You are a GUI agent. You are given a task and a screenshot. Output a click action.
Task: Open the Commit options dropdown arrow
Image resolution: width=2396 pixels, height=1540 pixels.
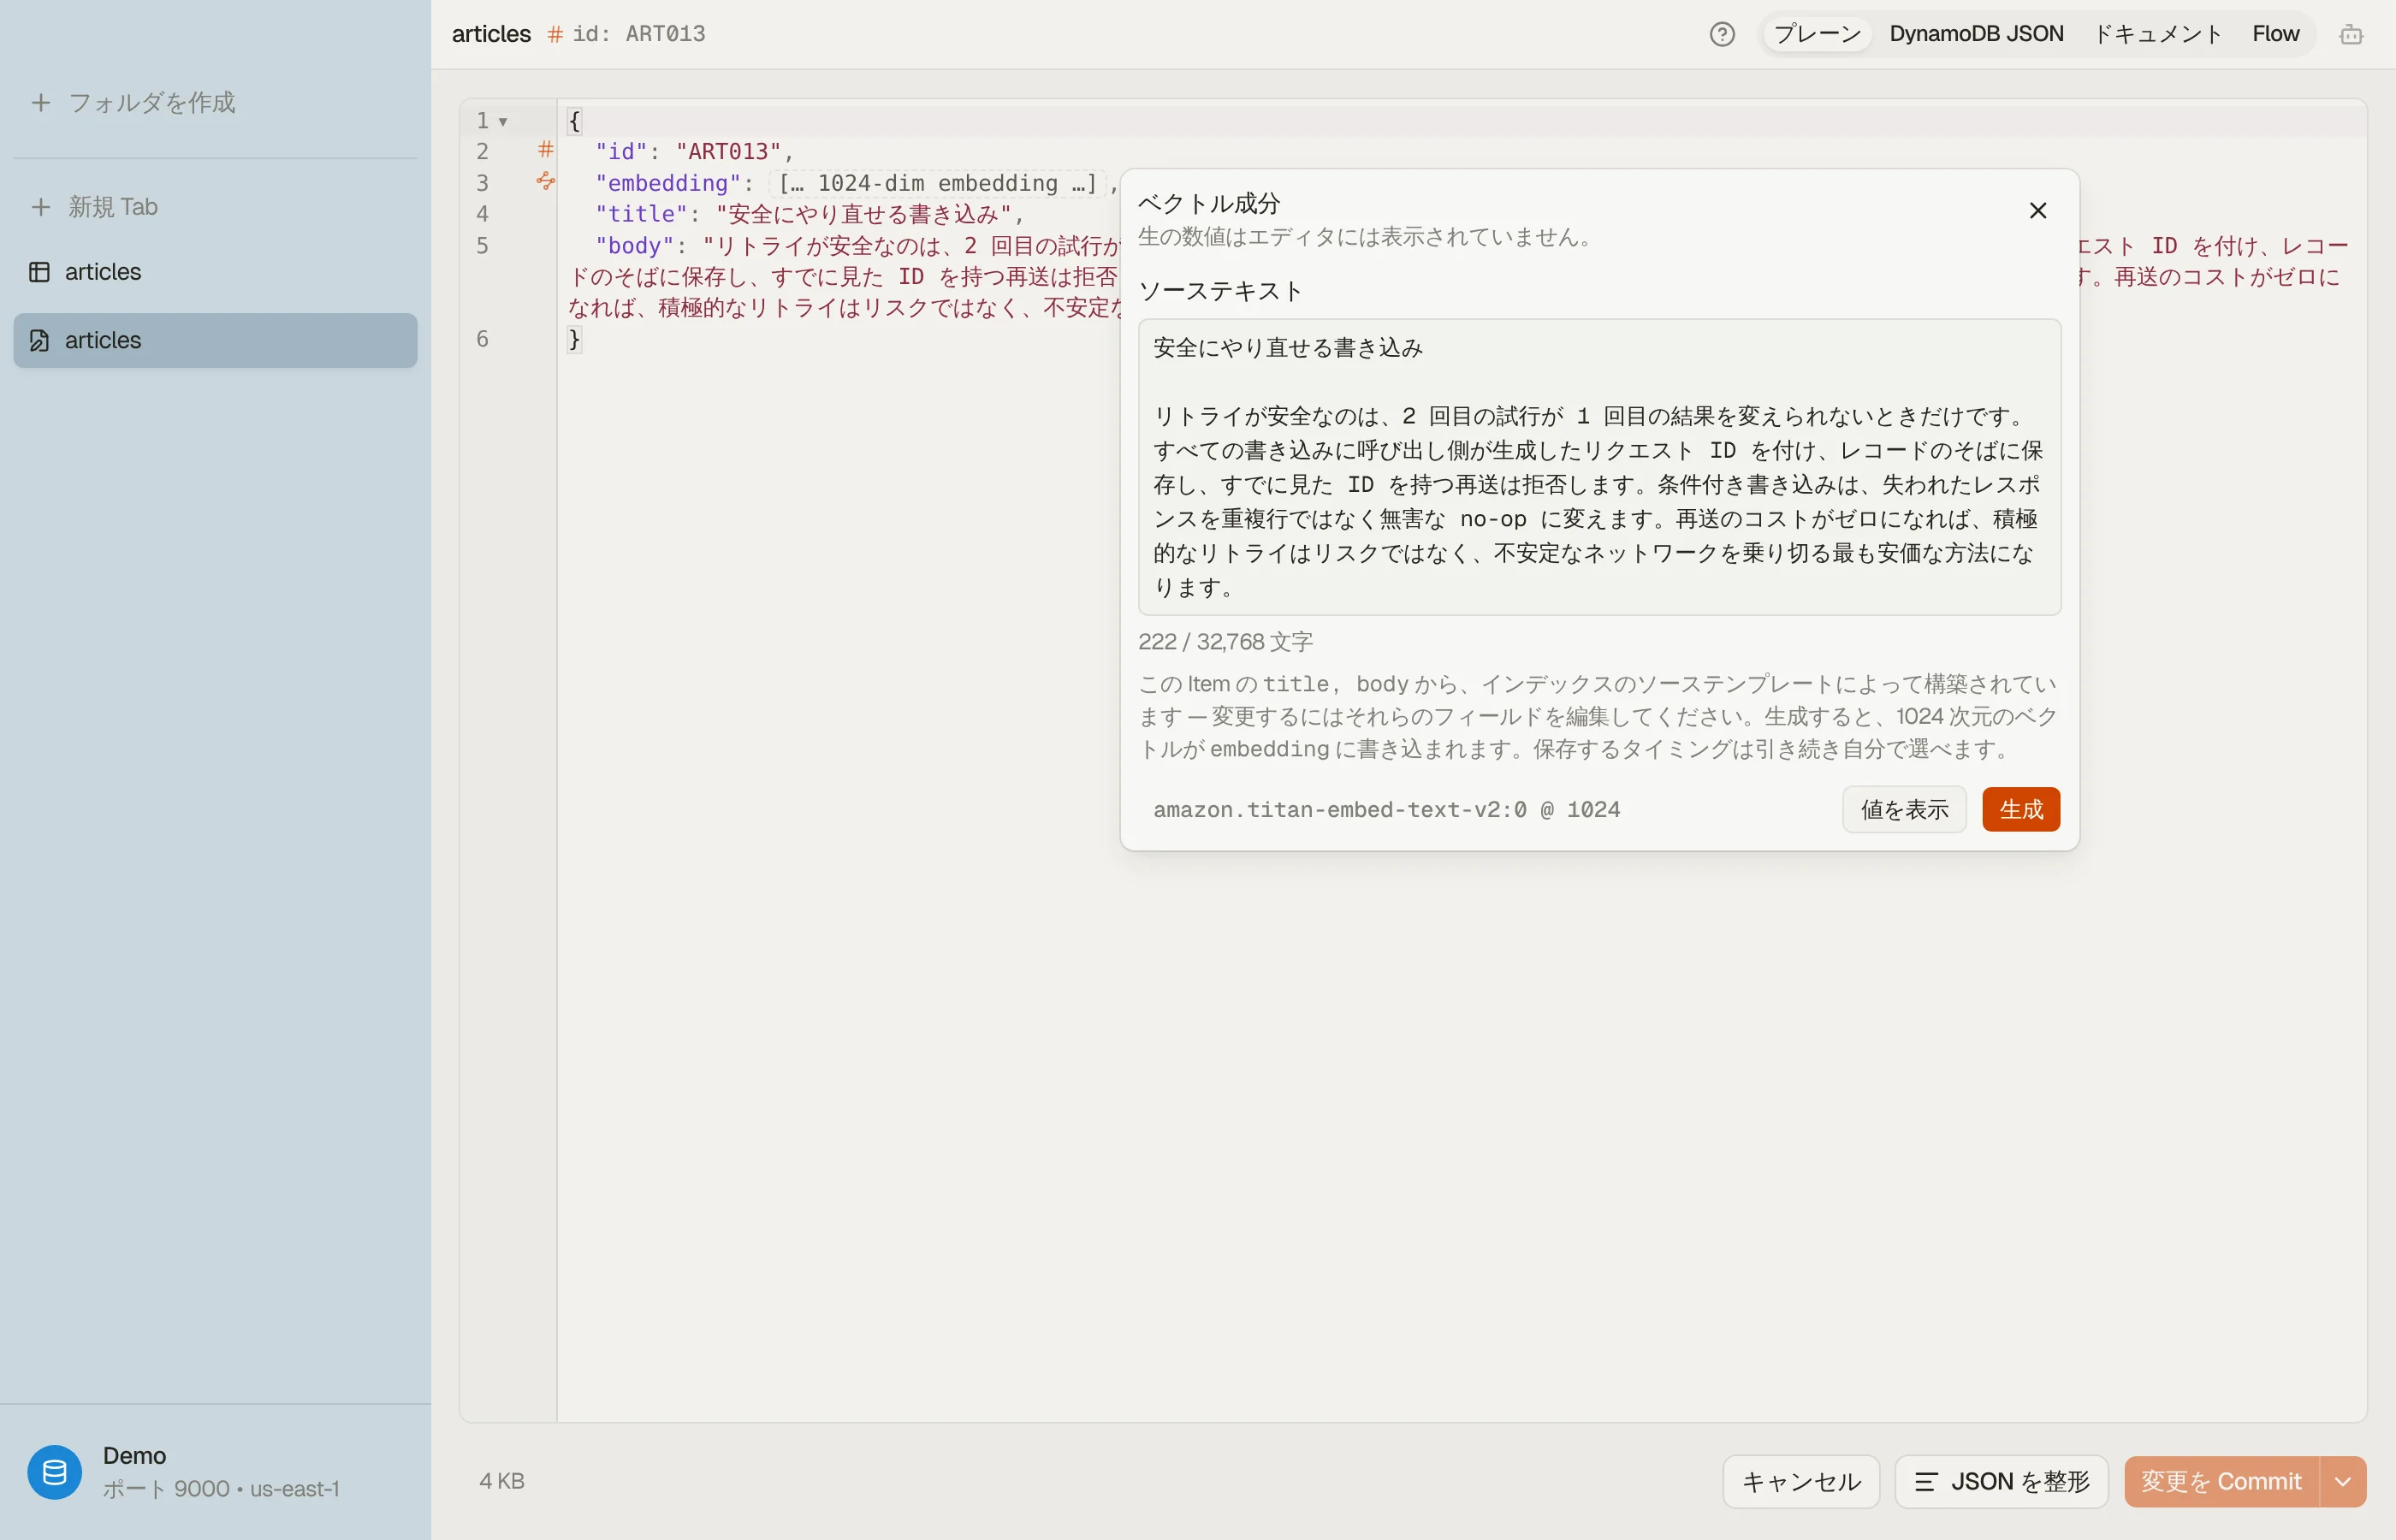tap(2343, 1481)
